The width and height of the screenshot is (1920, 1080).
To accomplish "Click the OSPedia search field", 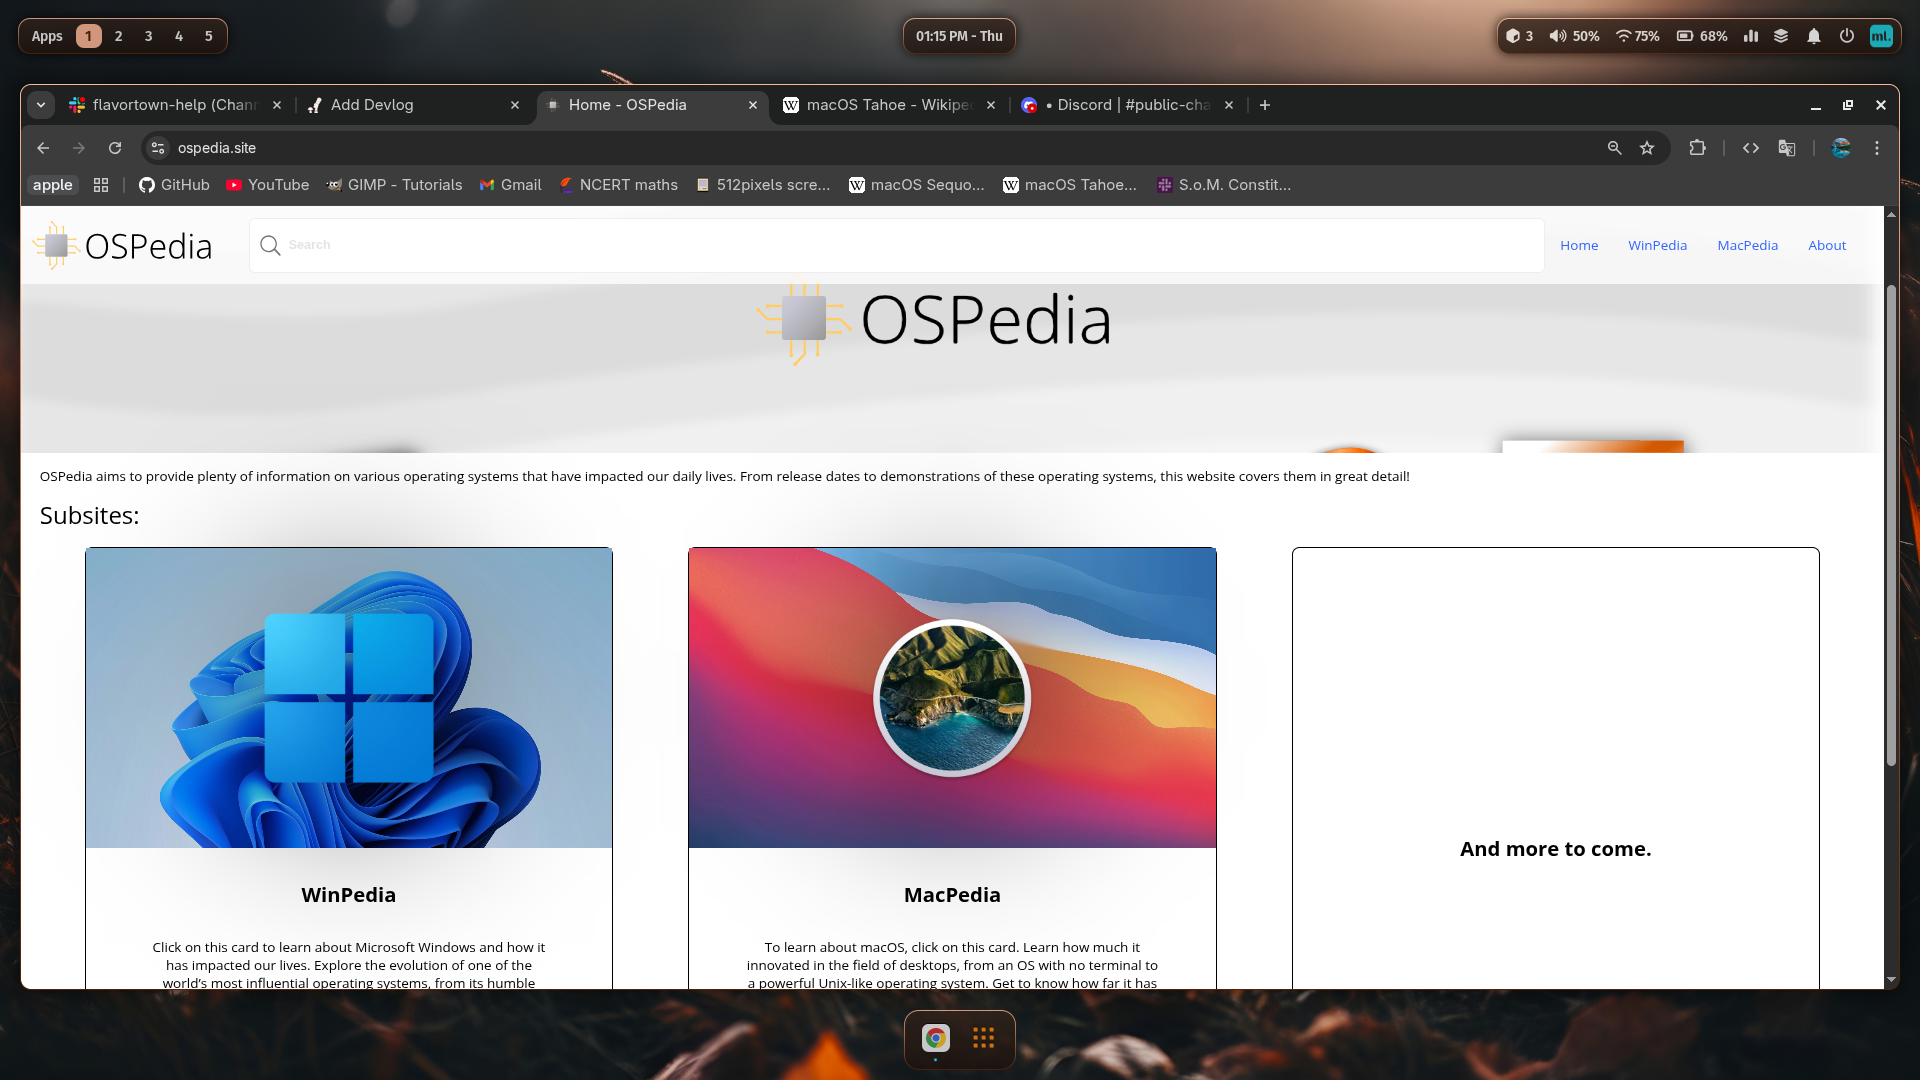I will 900,245.
